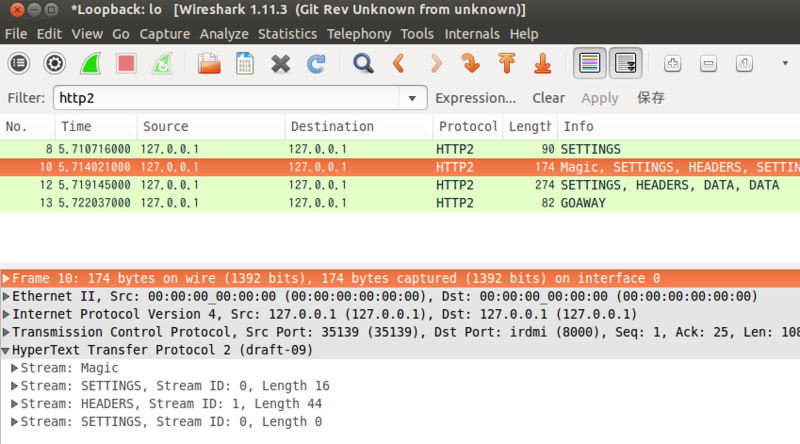Reset zoom to normal size
Screen dimensions: 800x444
744,64
